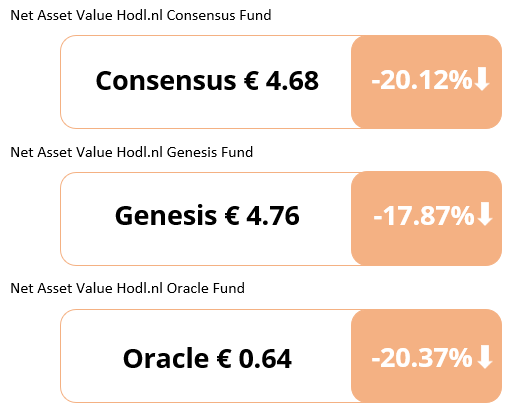Click the 4.68 price value
This screenshot has height=418, width=515.
click(292, 80)
